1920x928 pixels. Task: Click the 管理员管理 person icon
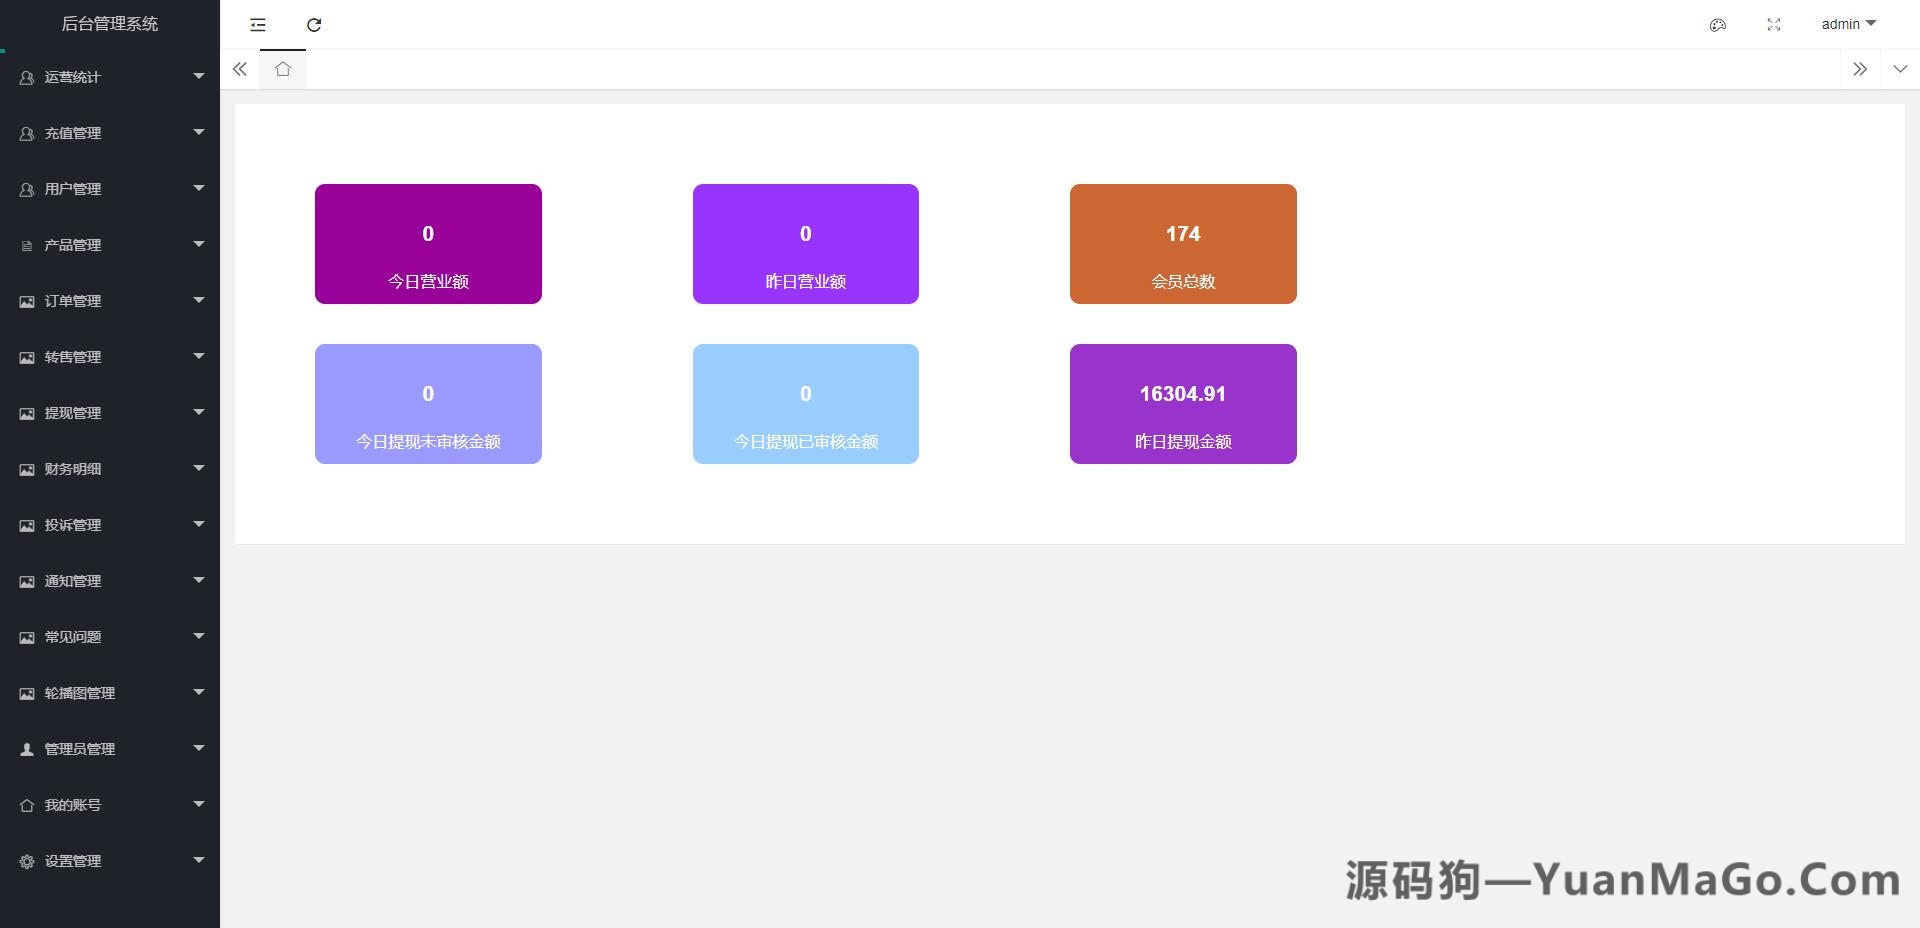click(24, 748)
